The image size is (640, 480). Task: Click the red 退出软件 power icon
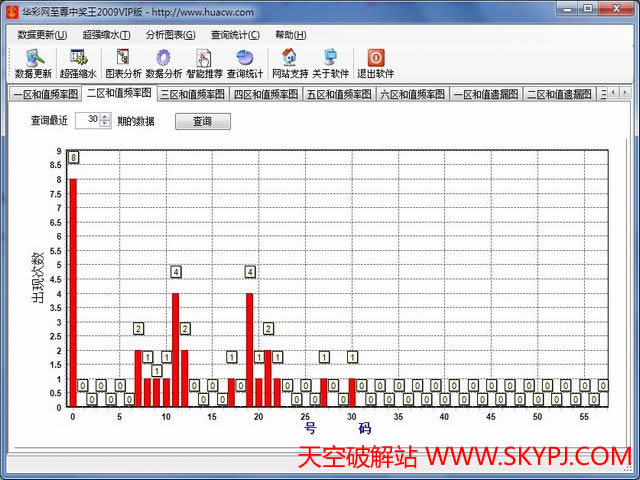(376, 63)
